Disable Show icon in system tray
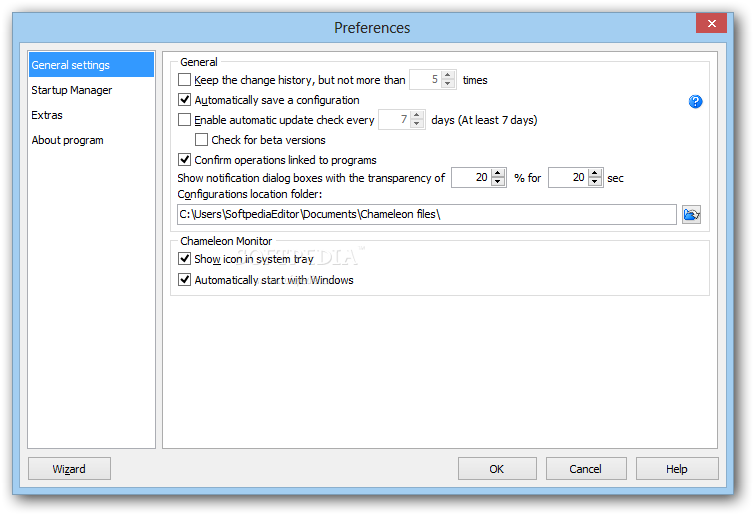 [x=184, y=259]
